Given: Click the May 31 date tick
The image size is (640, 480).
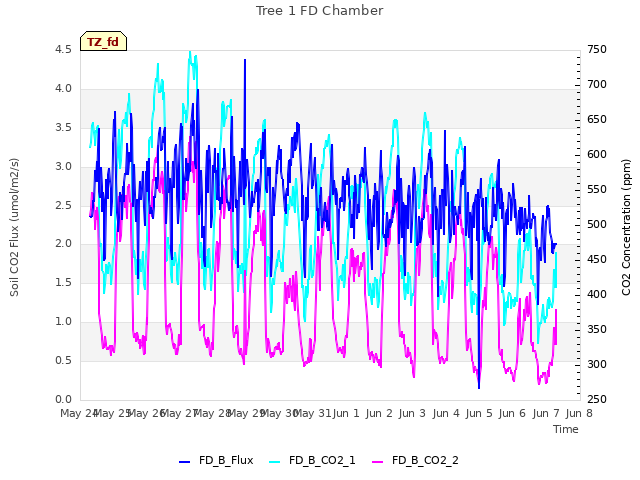Looking at the screenshot, I should (312, 413).
